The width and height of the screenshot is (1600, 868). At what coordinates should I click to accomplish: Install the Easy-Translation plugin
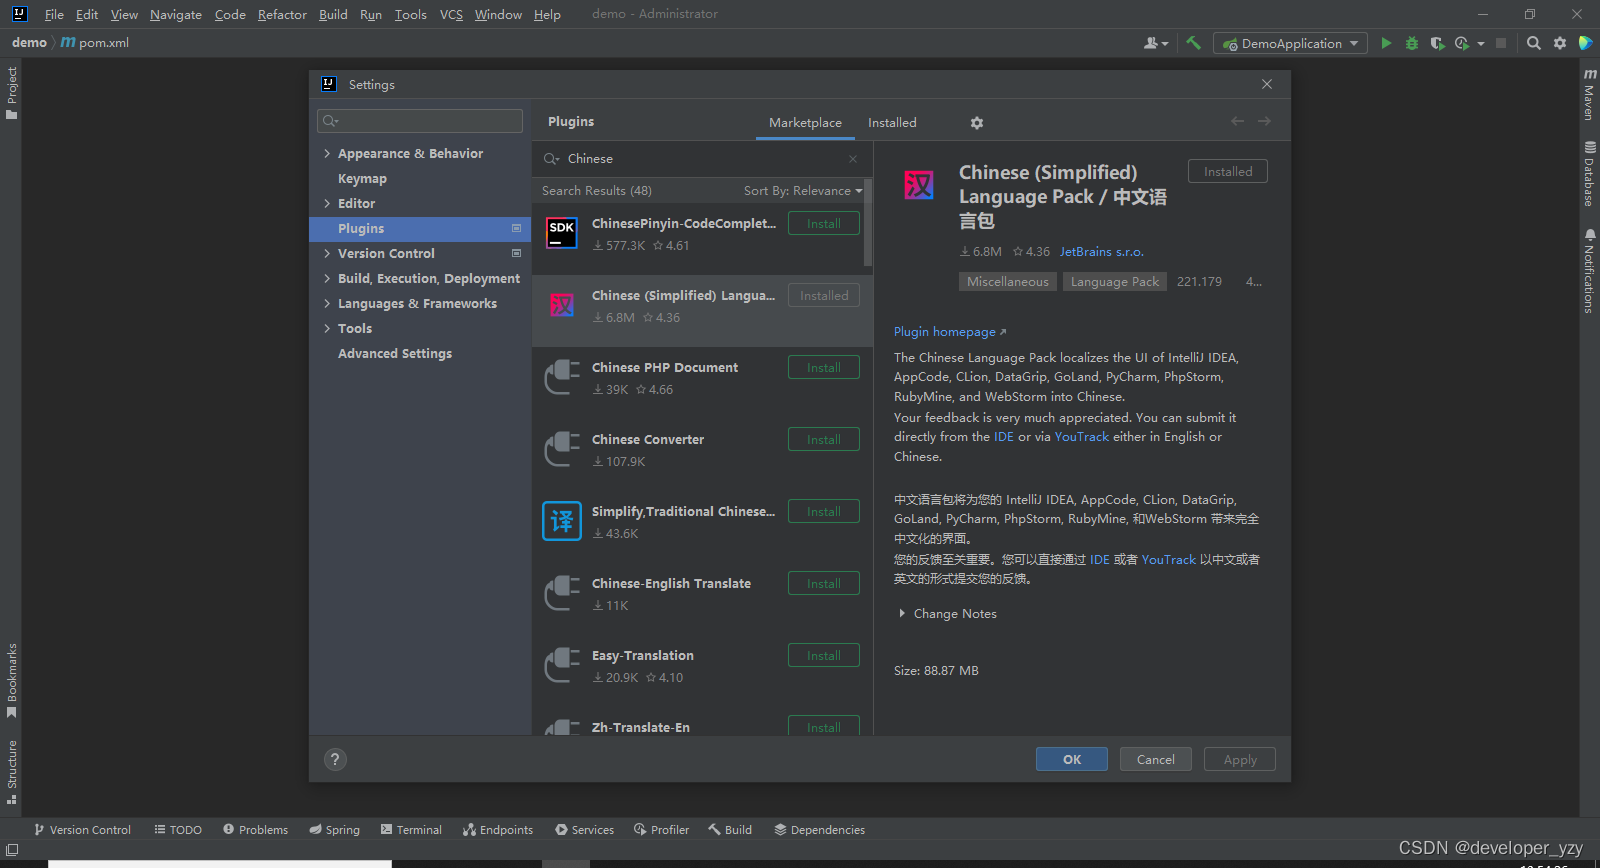[x=824, y=656]
